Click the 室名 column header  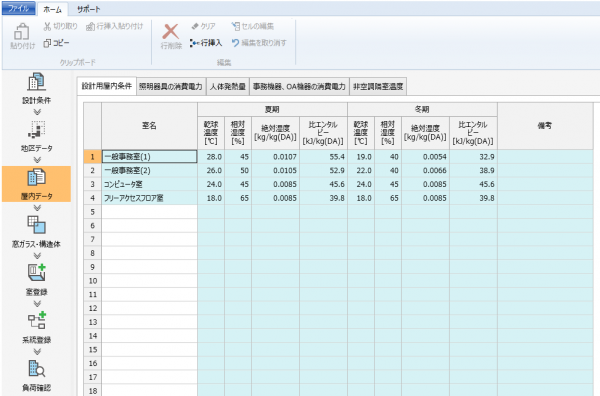coord(149,125)
